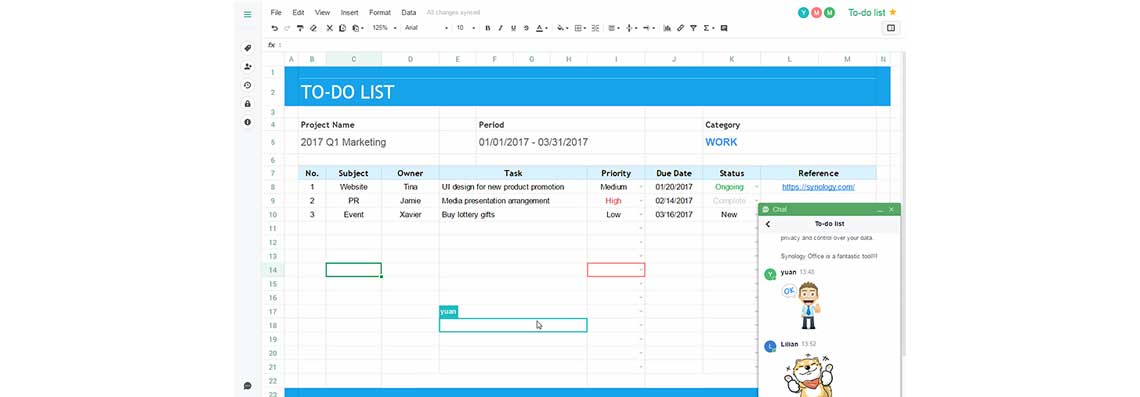This screenshot has height=397, width=1140.
Task: Open the cell borders dropdown
Action: 580,28
